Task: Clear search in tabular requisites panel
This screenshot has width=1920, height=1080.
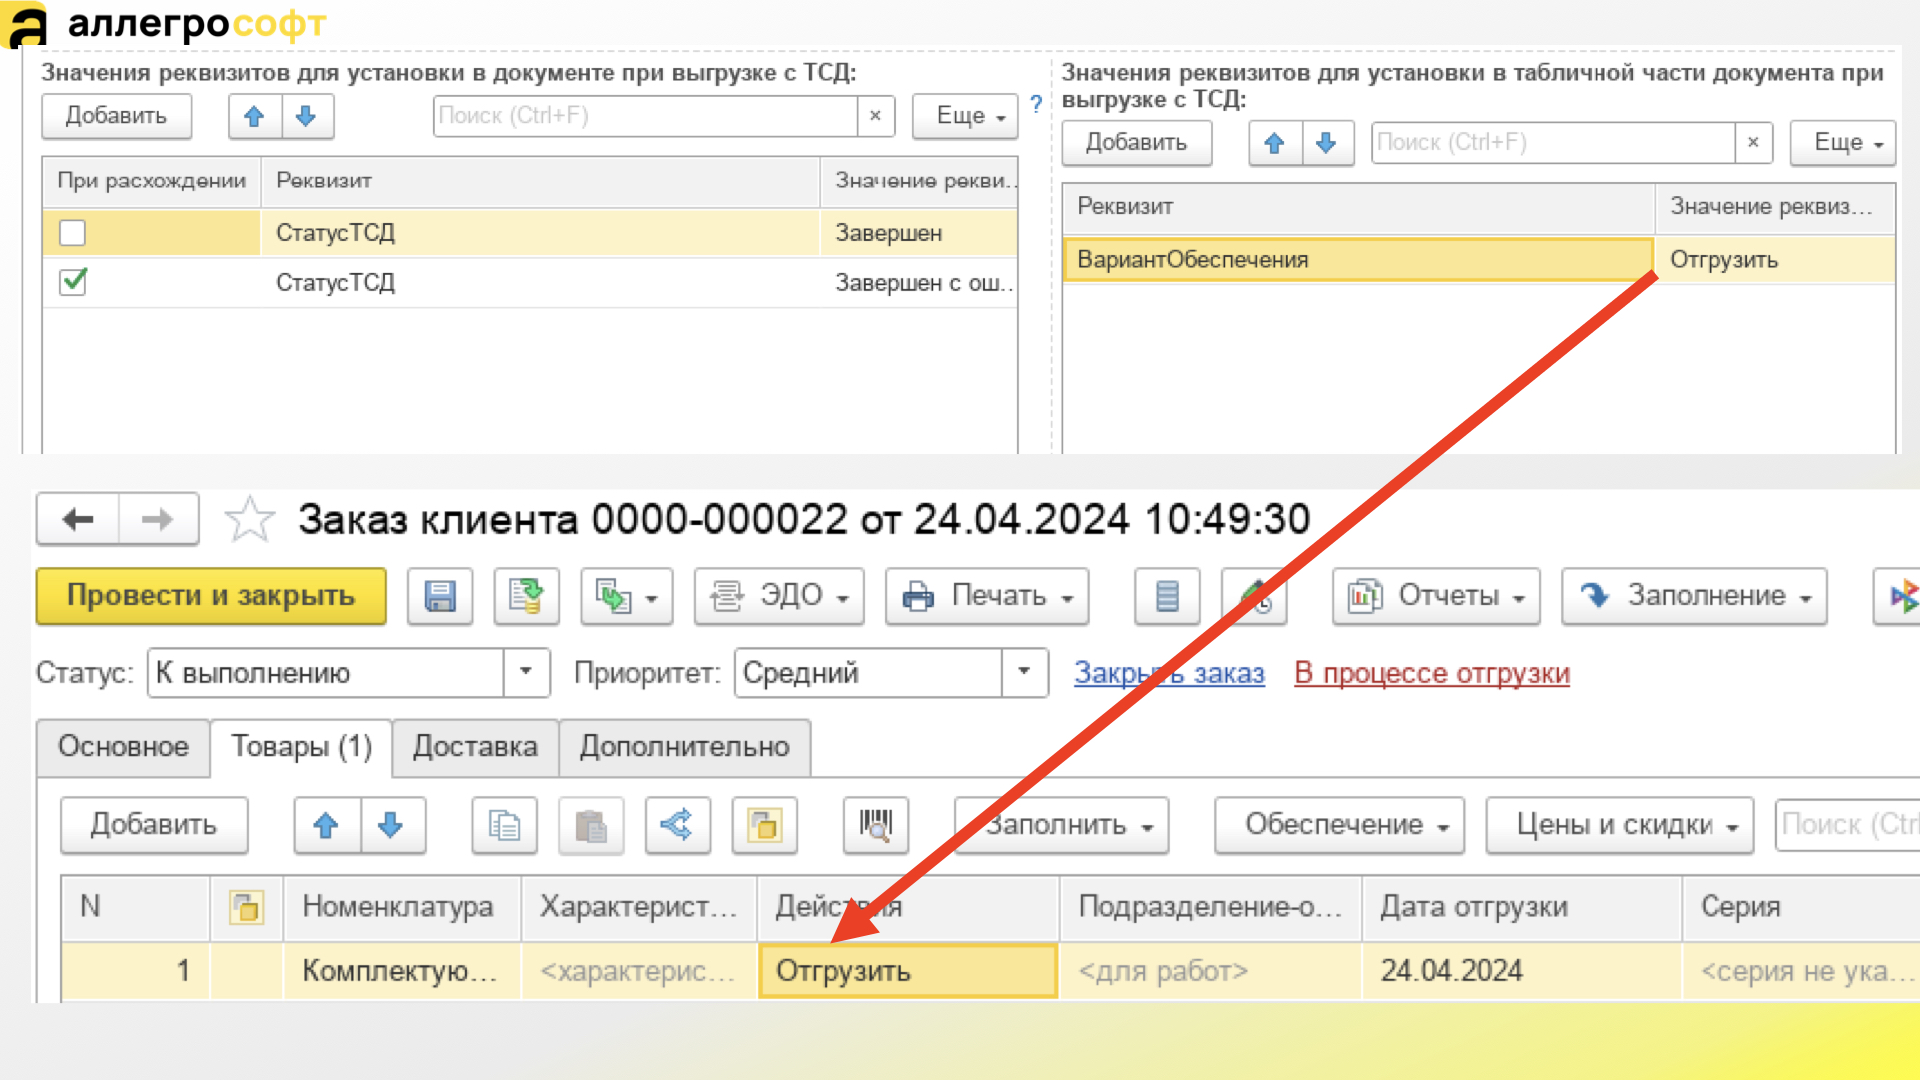Action: 1753,143
